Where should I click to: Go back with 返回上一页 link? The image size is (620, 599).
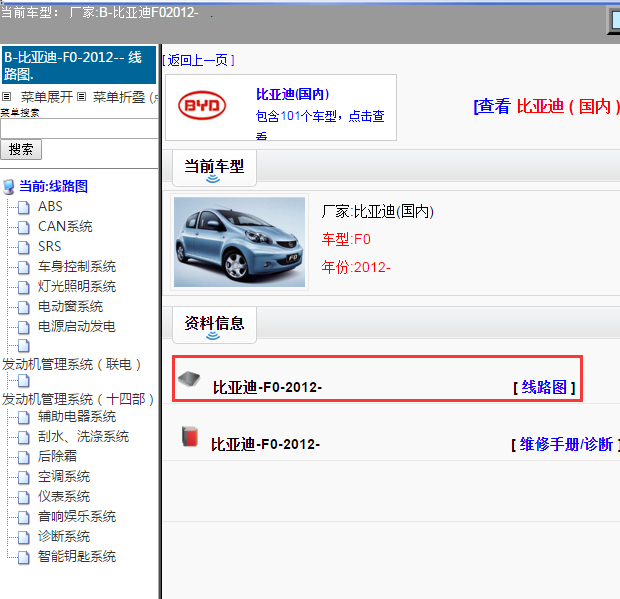[198, 60]
